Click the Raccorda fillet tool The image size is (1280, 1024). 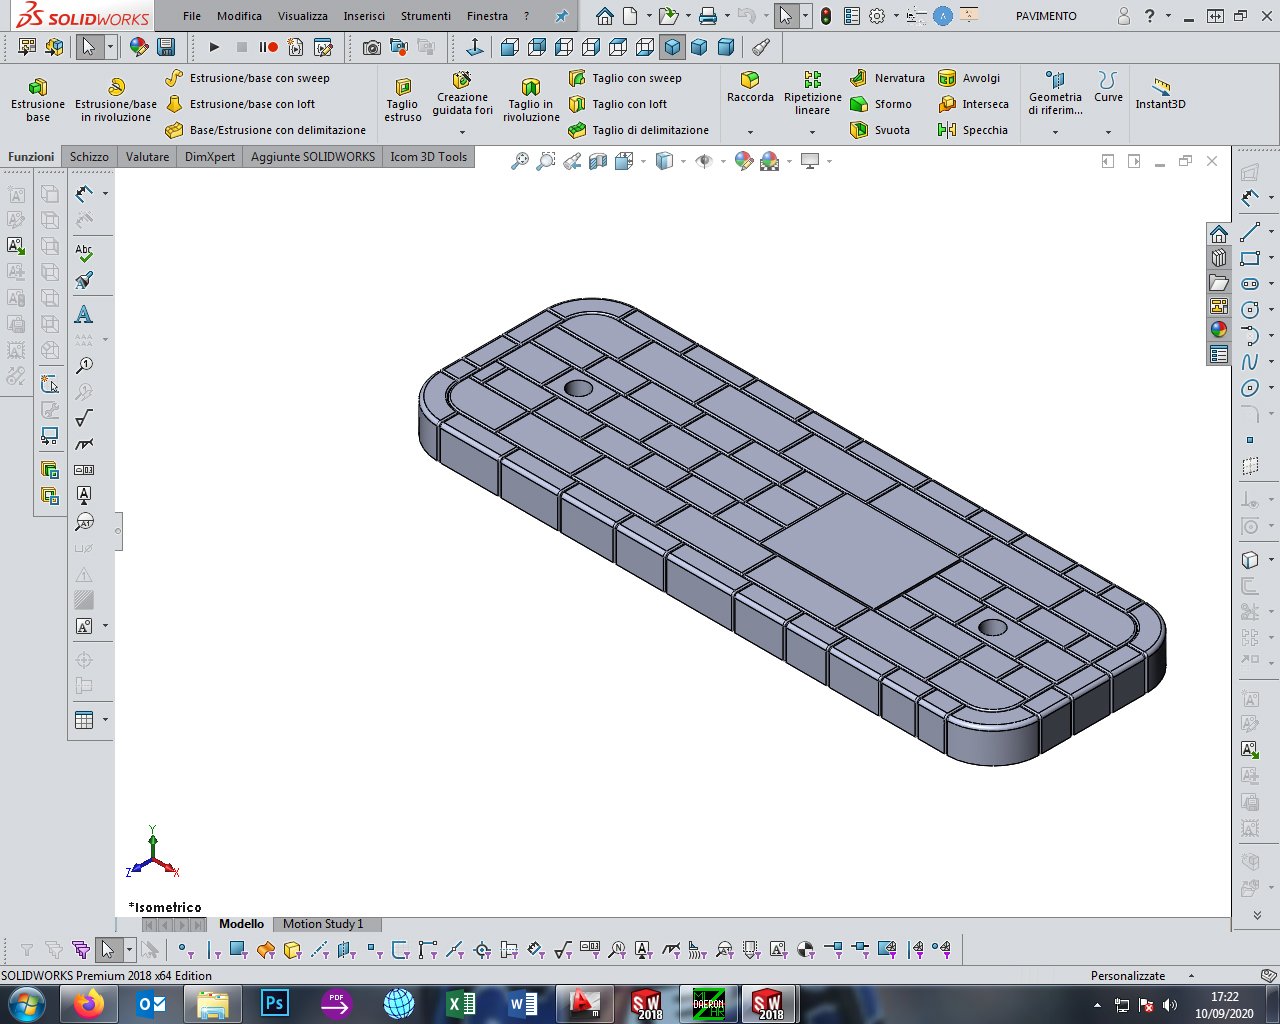750,80
